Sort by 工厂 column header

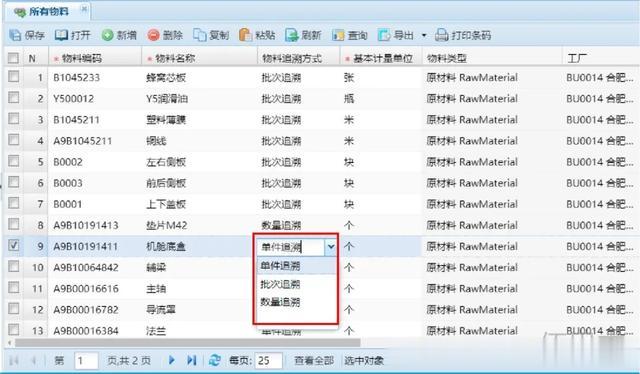(601, 58)
